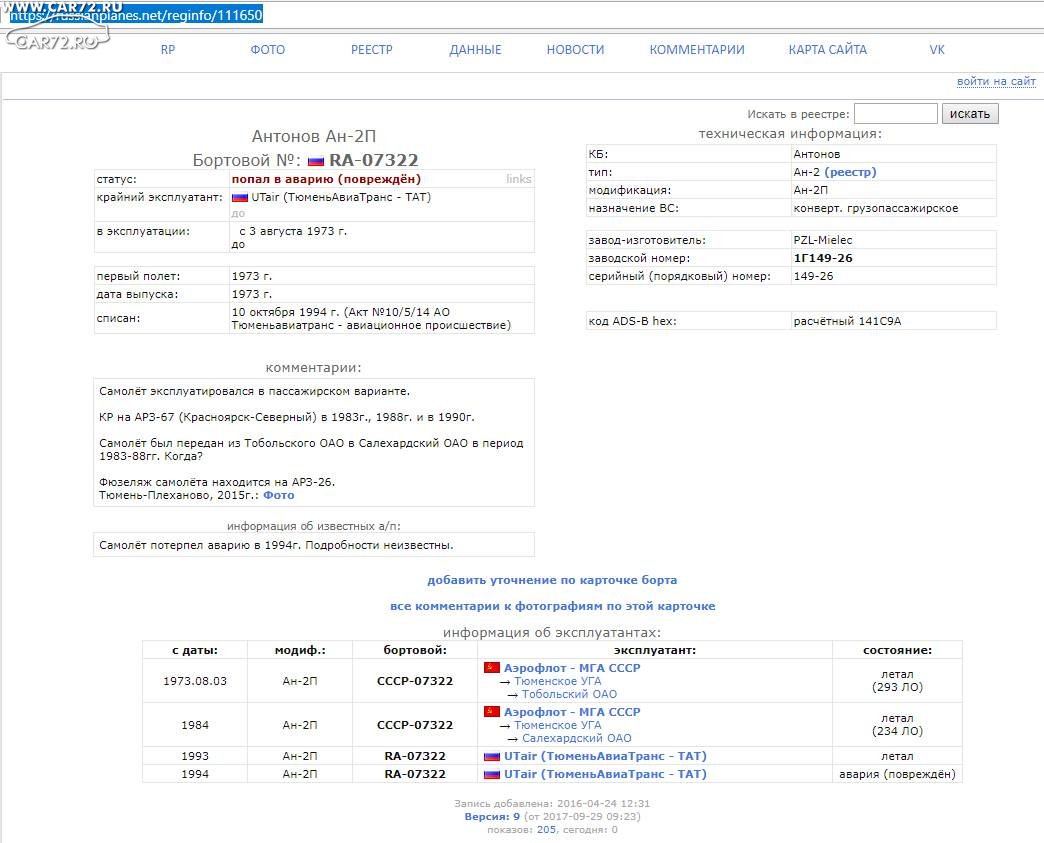Click 'СССР-07322' in the 1973.08.03 row
1044x843 pixels.
[x=415, y=681]
